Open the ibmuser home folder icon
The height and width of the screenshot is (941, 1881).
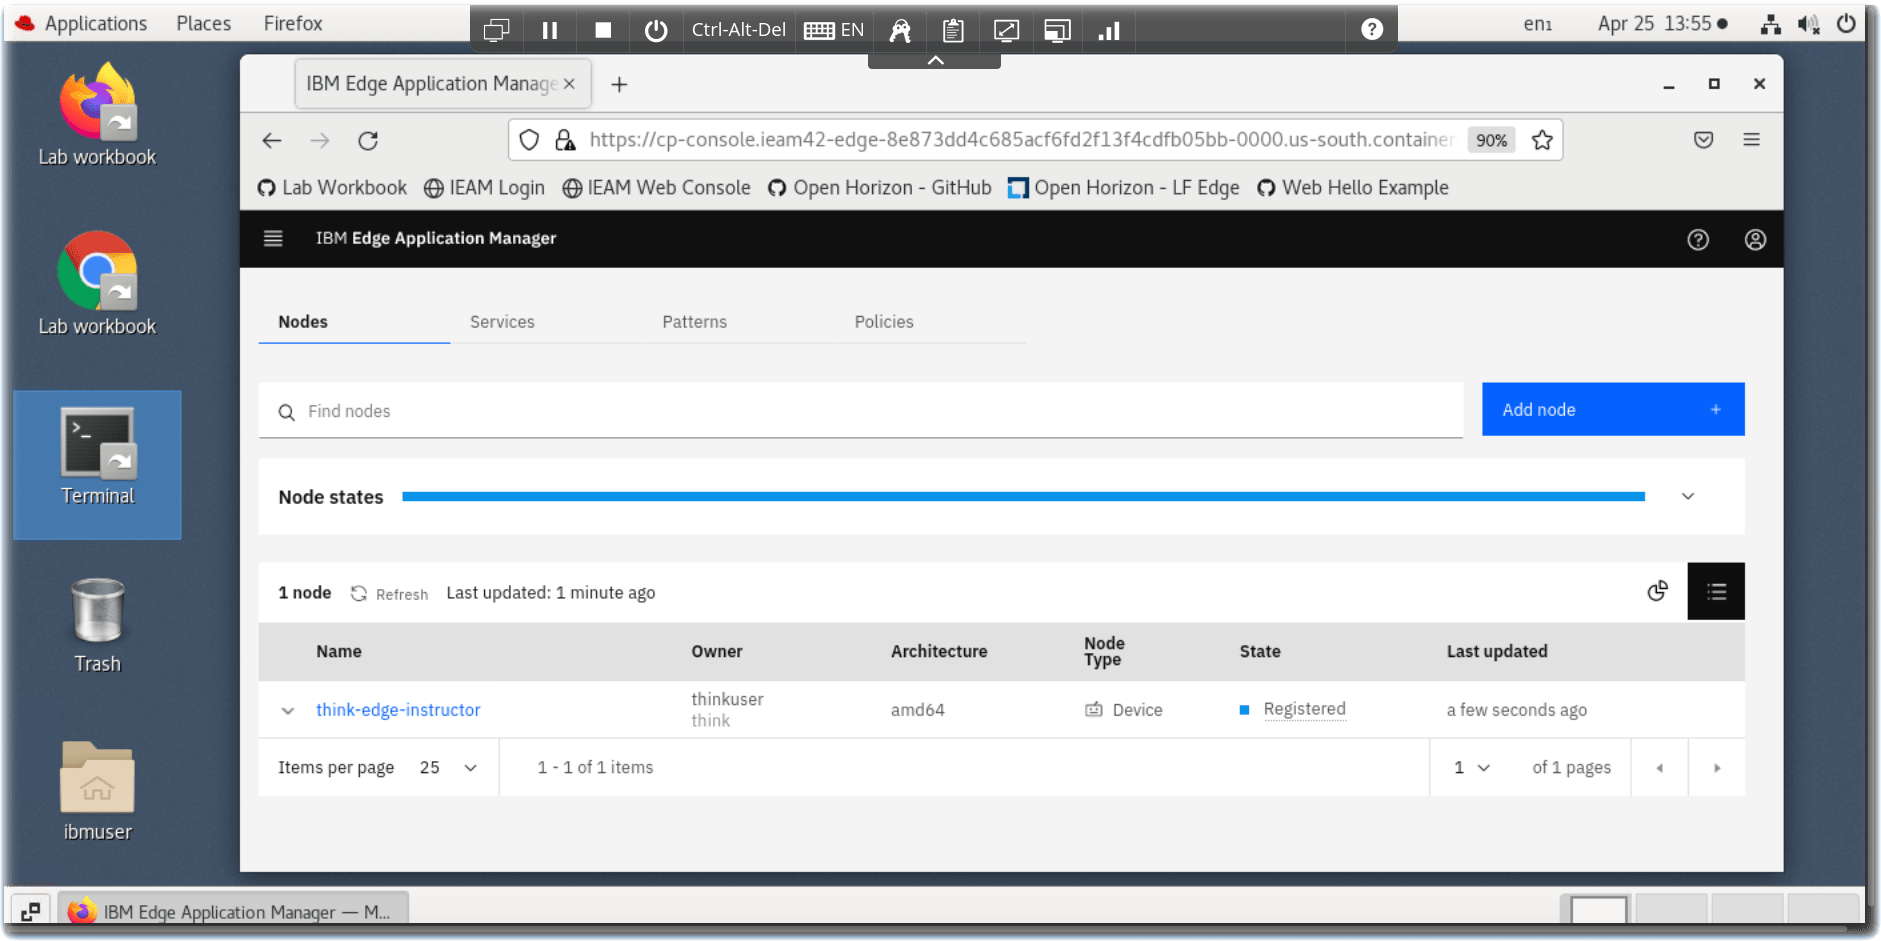coord(97,791)
